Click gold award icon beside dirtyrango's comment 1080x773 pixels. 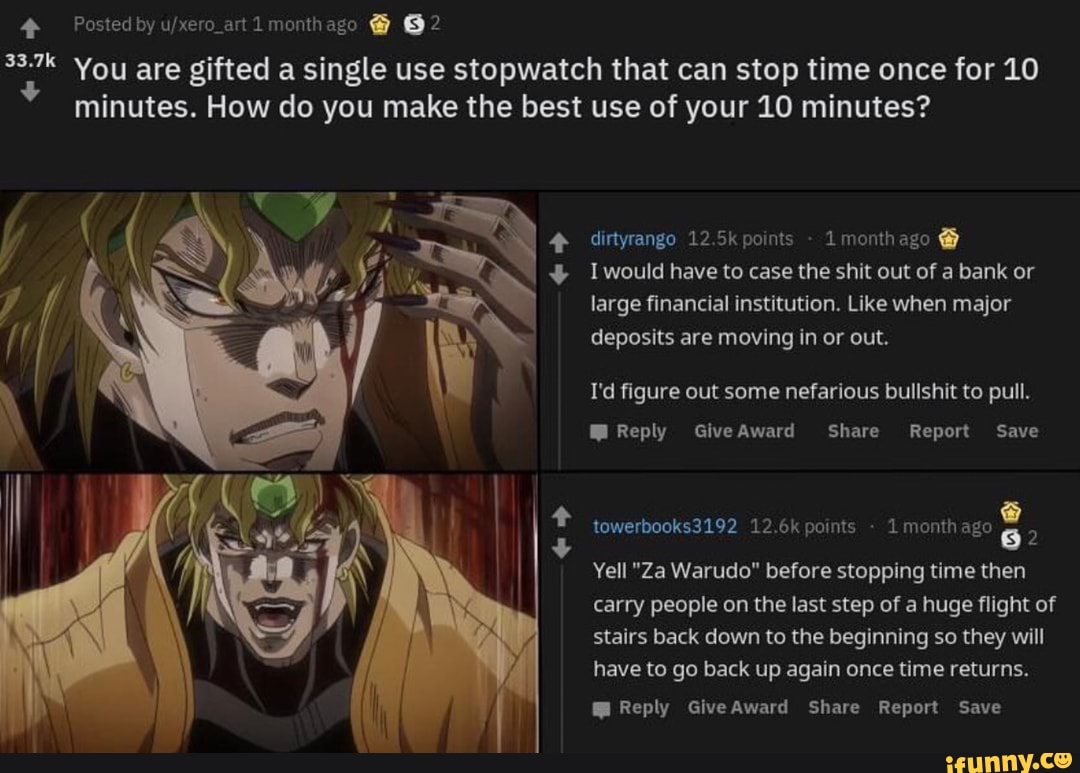tap(949, 238)
